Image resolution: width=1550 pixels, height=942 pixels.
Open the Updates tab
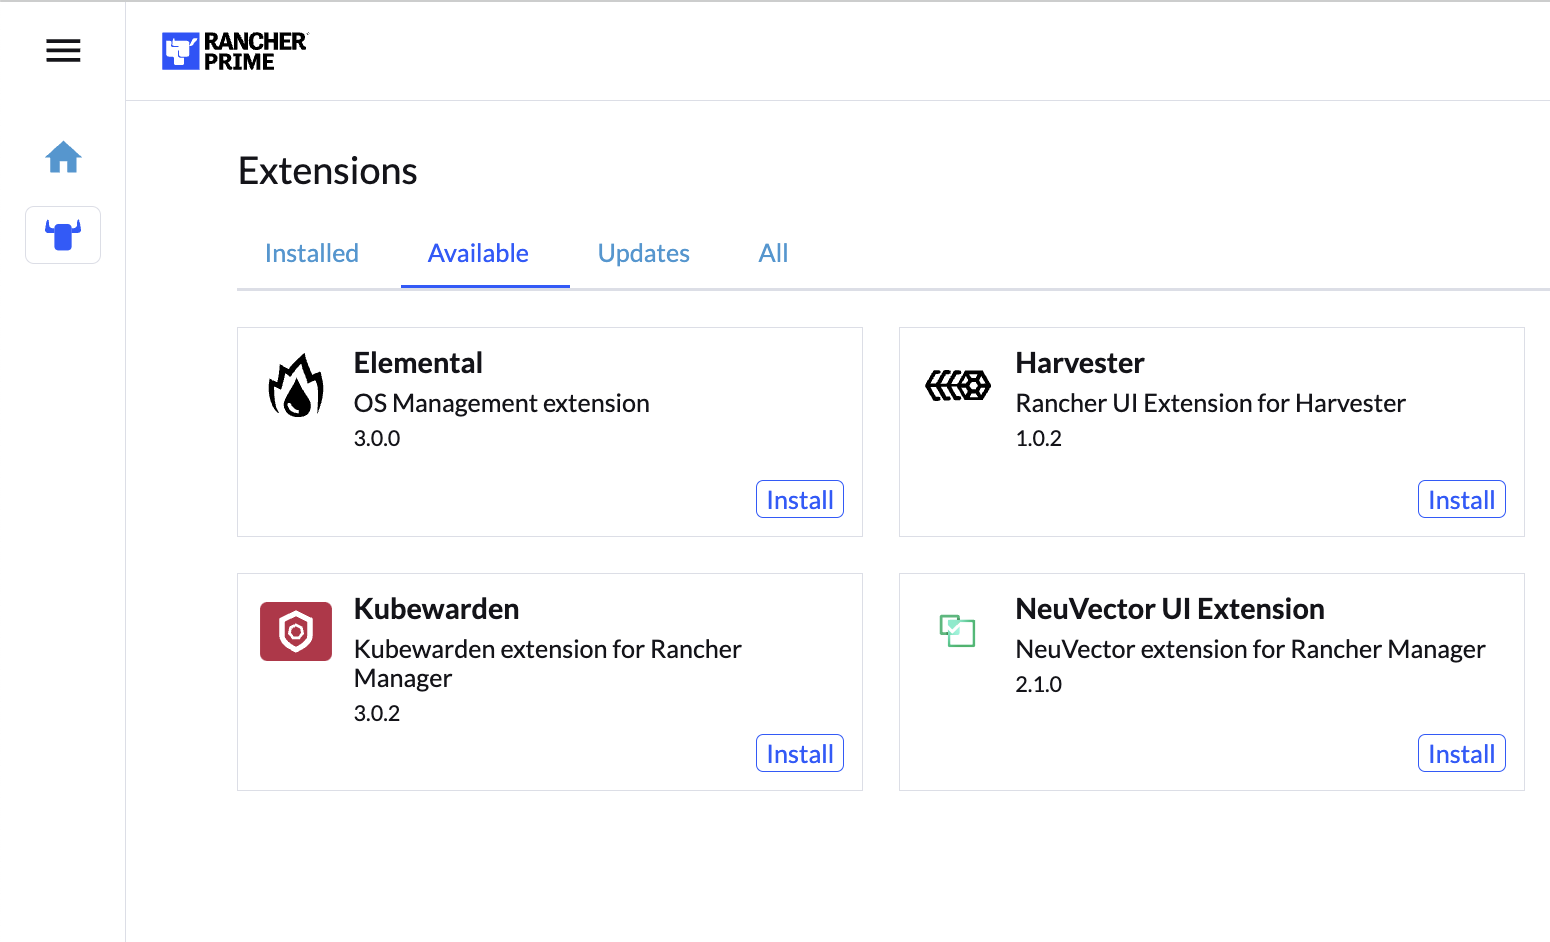coord(643,253)
